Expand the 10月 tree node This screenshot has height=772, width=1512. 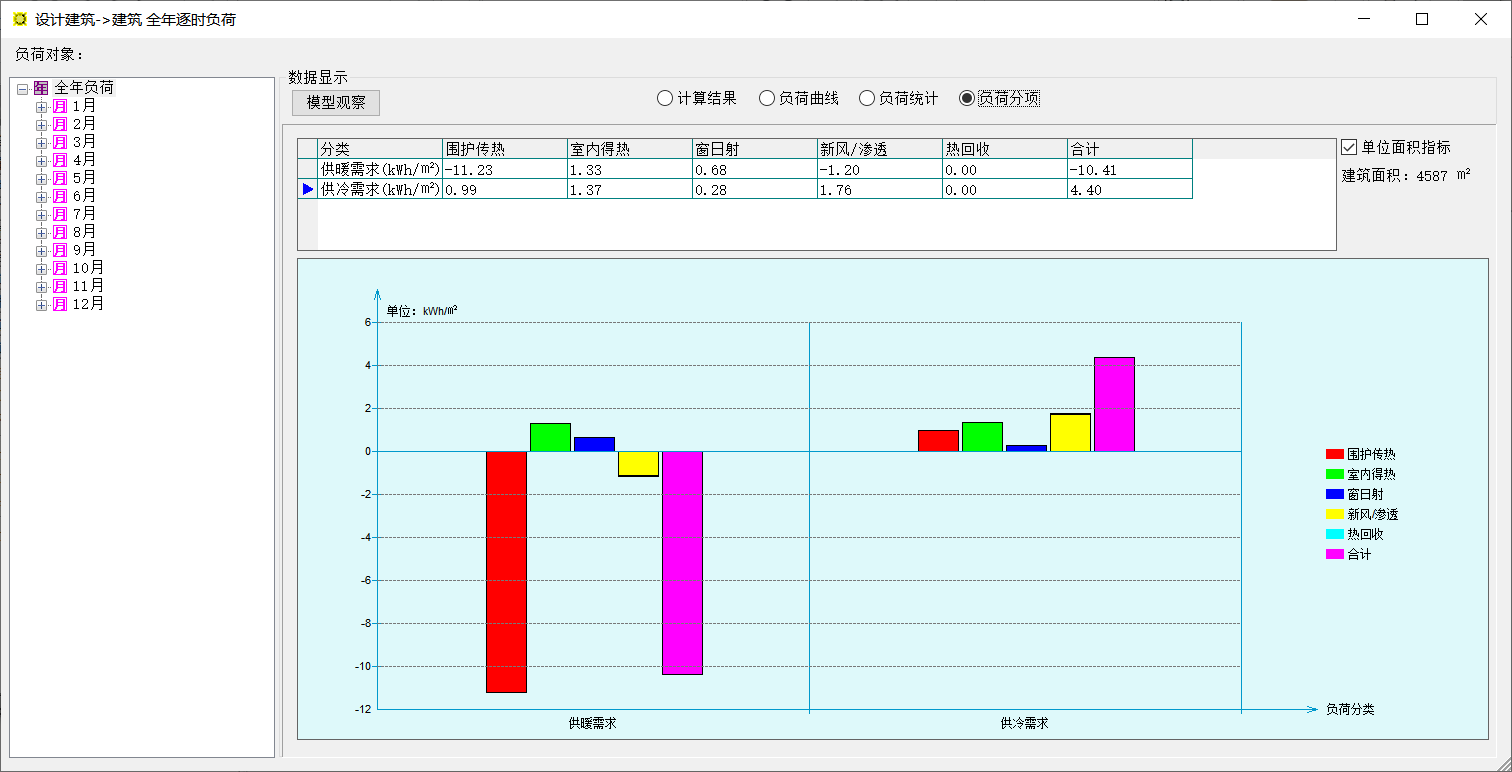(41, 268)
